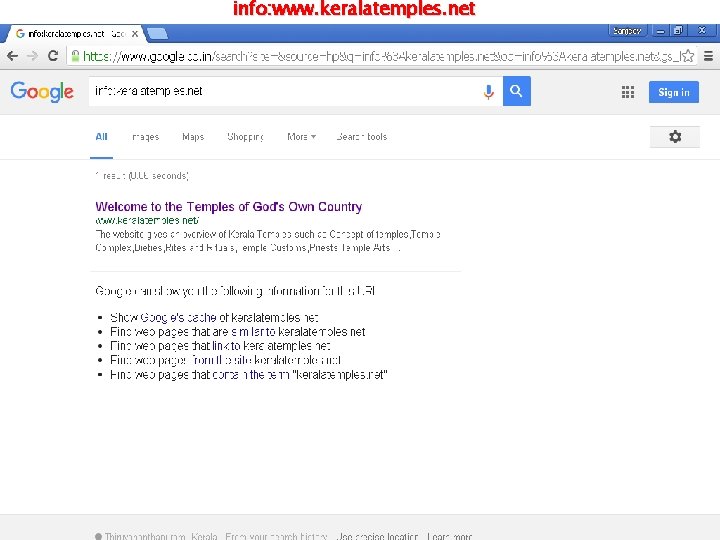720x540 pixels.
Task: Click the Use precise location link
Action: click(377, 536)
